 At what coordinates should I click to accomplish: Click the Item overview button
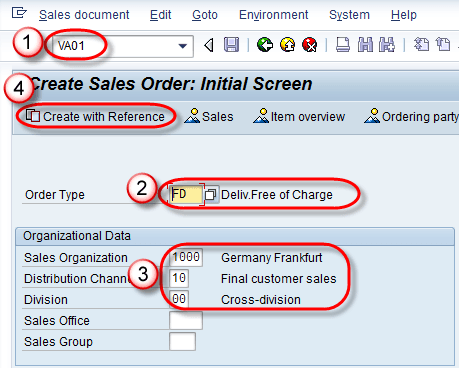[299, 116]
